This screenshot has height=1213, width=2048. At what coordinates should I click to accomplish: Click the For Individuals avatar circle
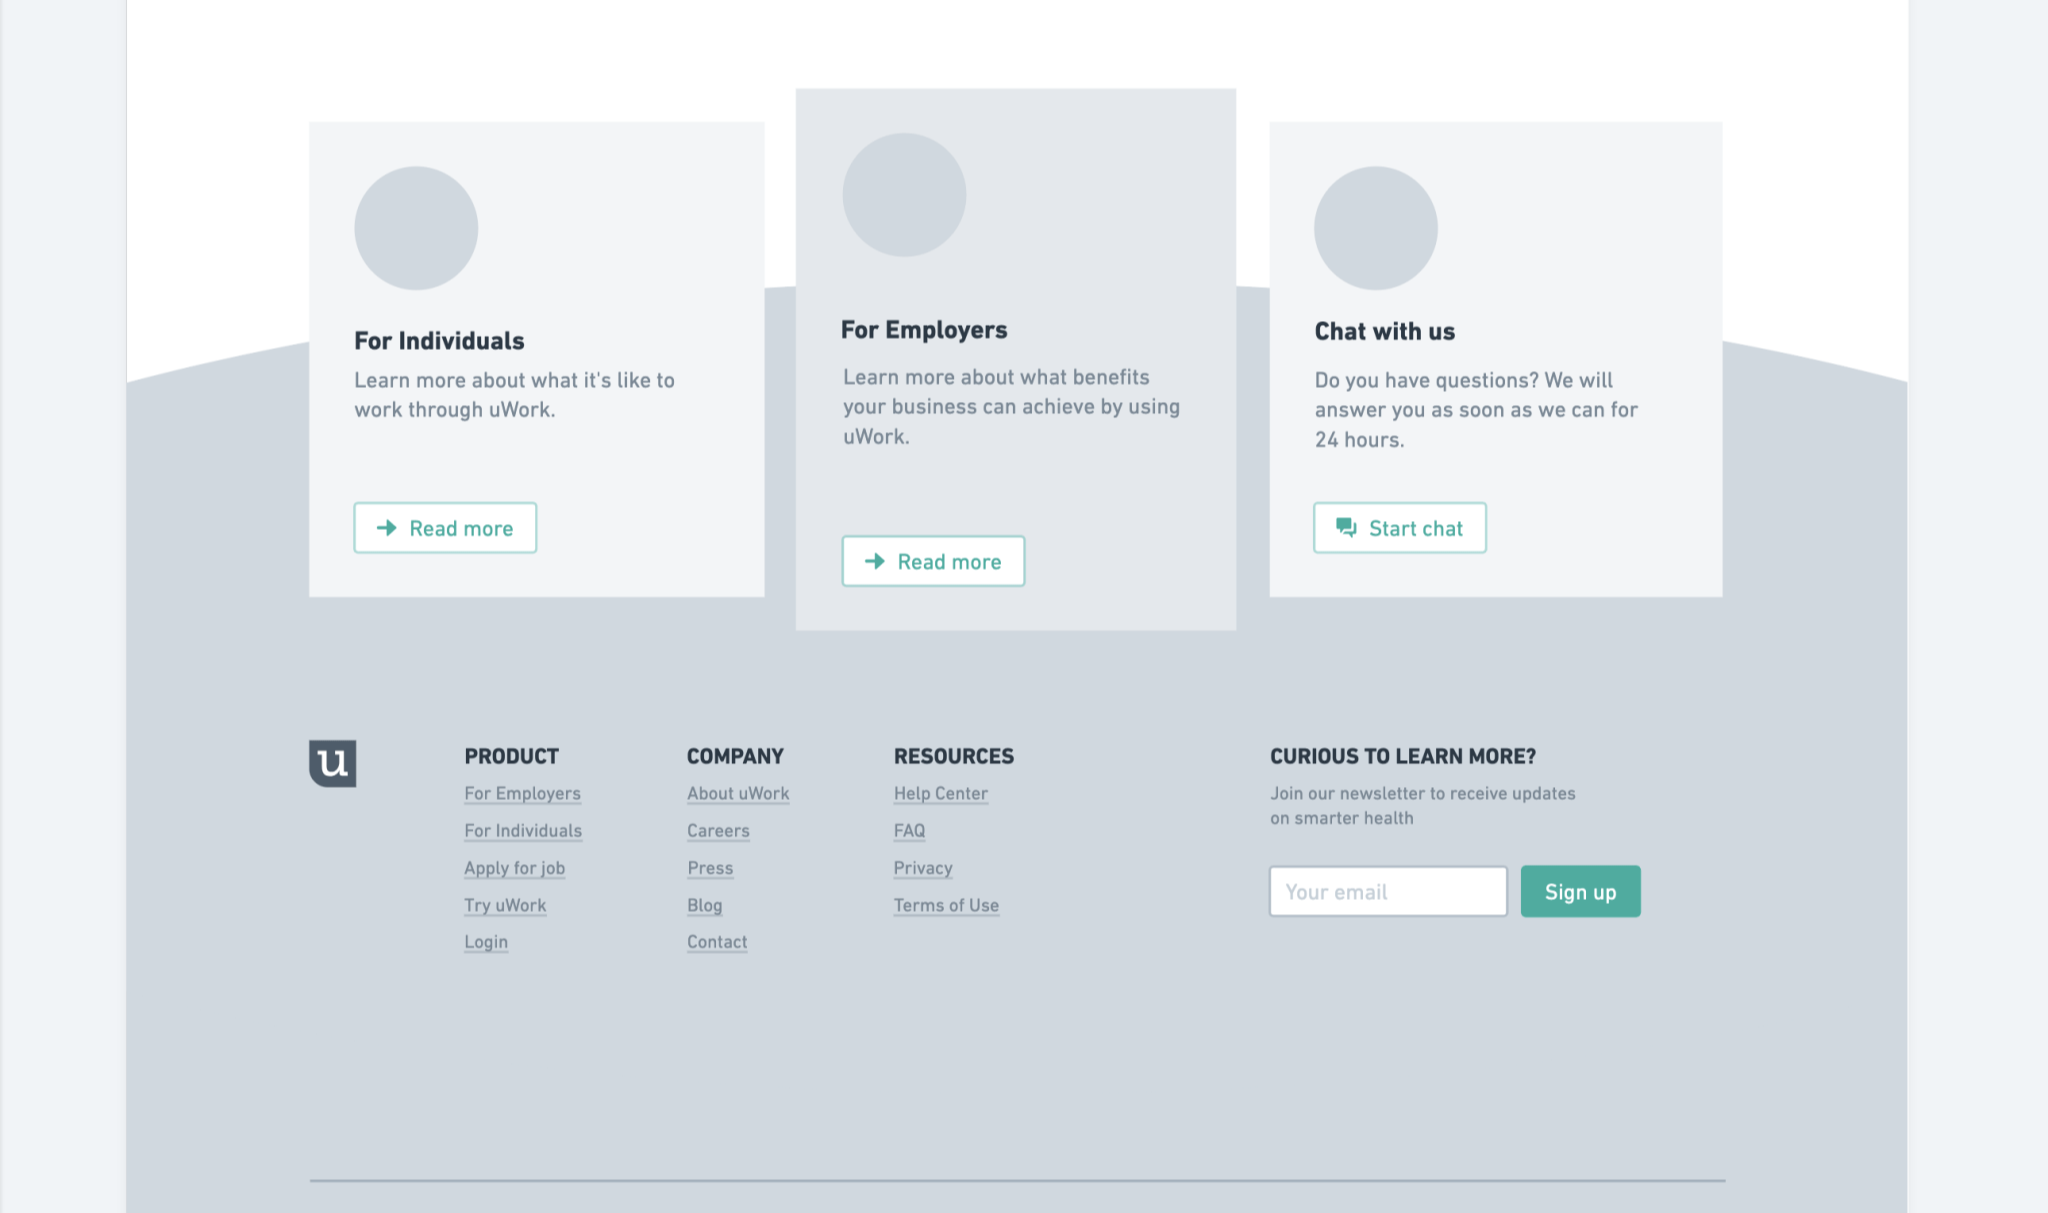[x=416, y=228]
